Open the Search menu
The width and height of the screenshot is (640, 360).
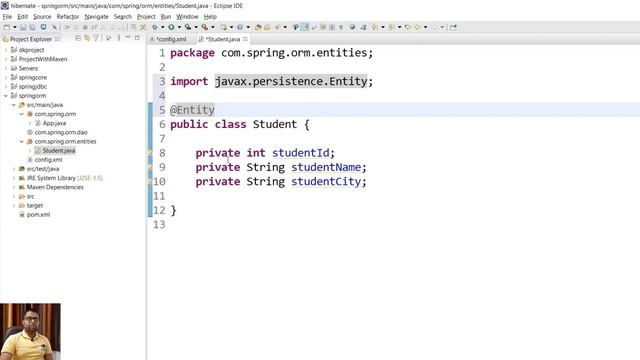[123, 17]
